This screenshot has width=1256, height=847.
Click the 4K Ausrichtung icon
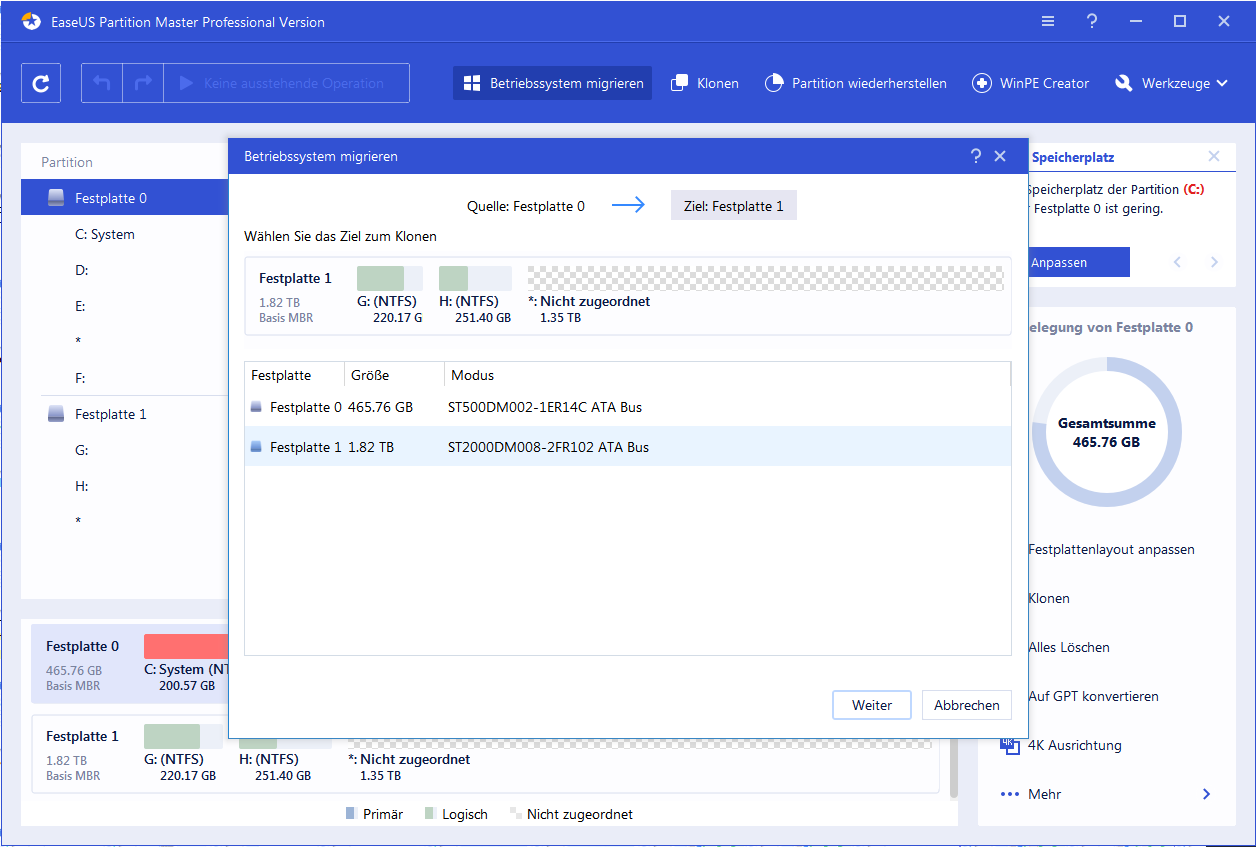click(1010, 745)
